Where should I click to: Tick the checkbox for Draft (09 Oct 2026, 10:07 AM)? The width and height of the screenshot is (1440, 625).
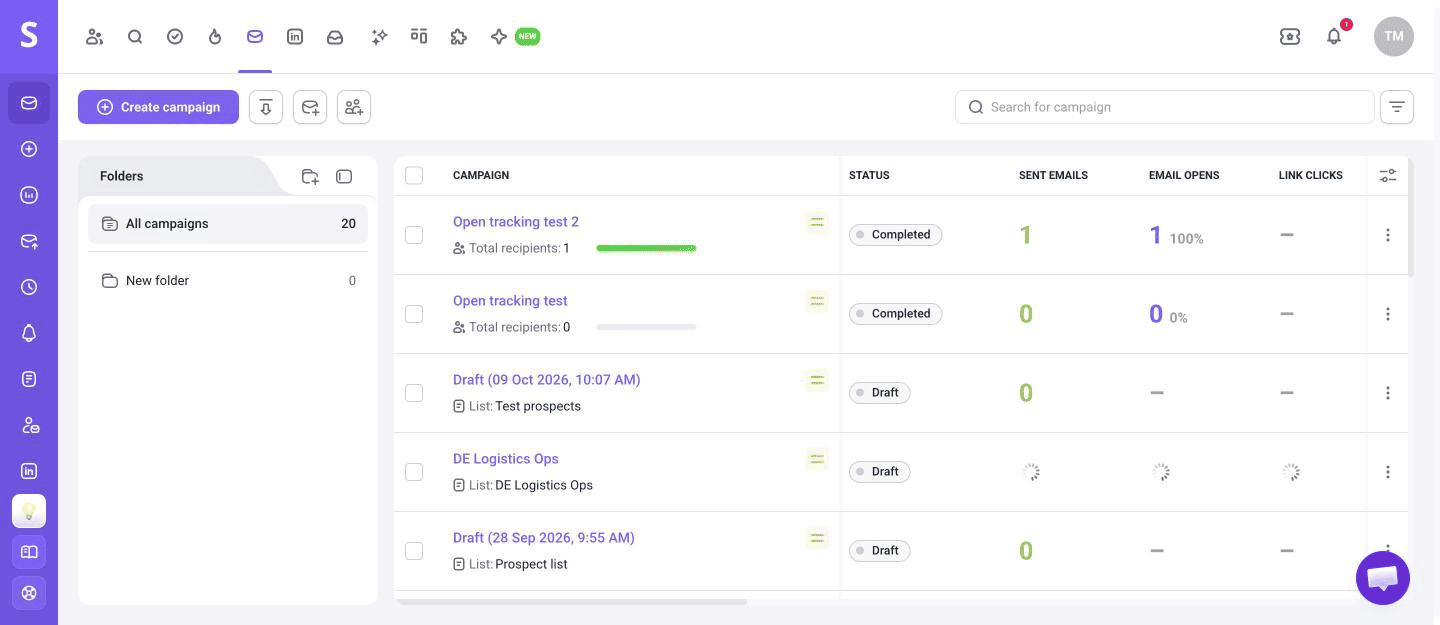point(414,393)
